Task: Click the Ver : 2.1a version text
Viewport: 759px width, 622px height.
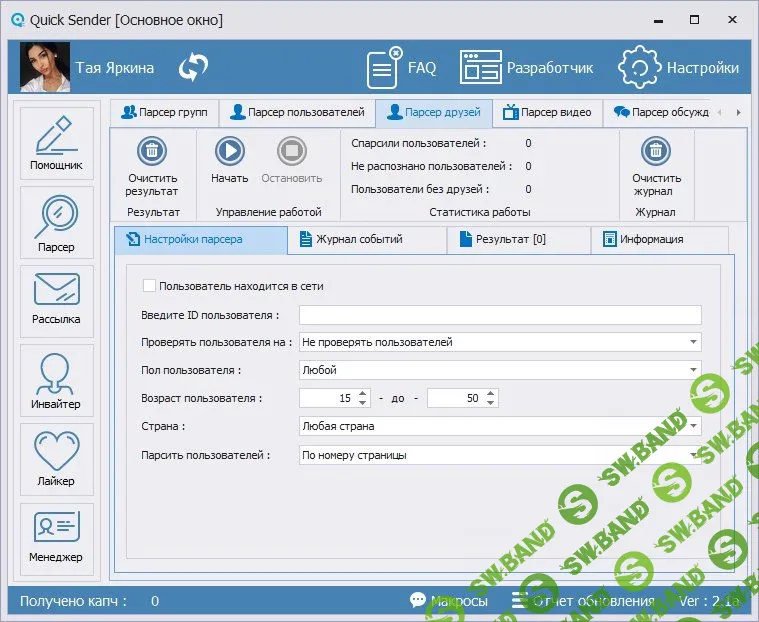Action: [x=709, y=601]
